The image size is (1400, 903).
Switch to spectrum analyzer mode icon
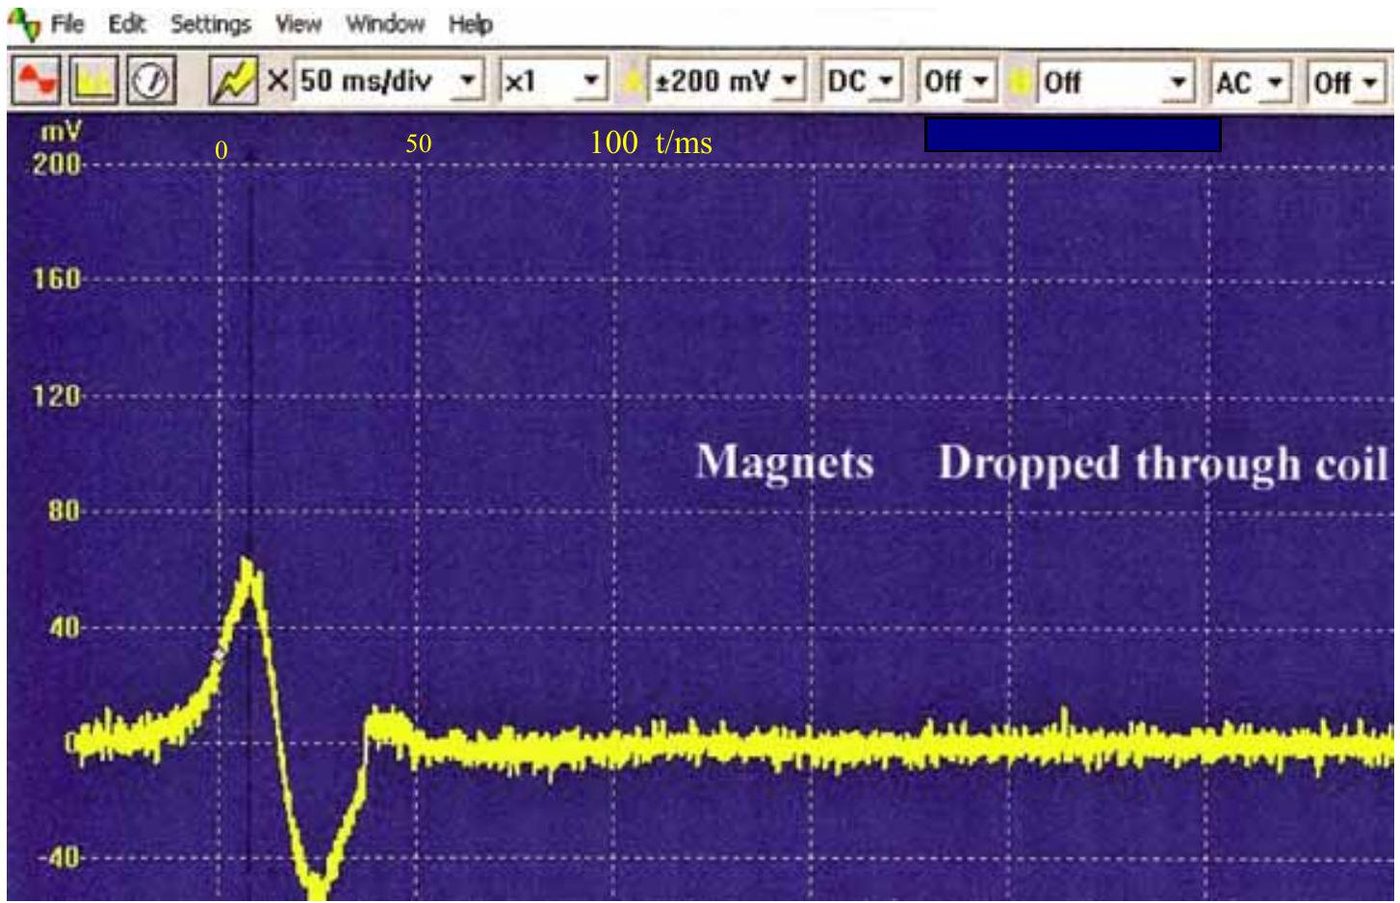[x=93, y=82]
